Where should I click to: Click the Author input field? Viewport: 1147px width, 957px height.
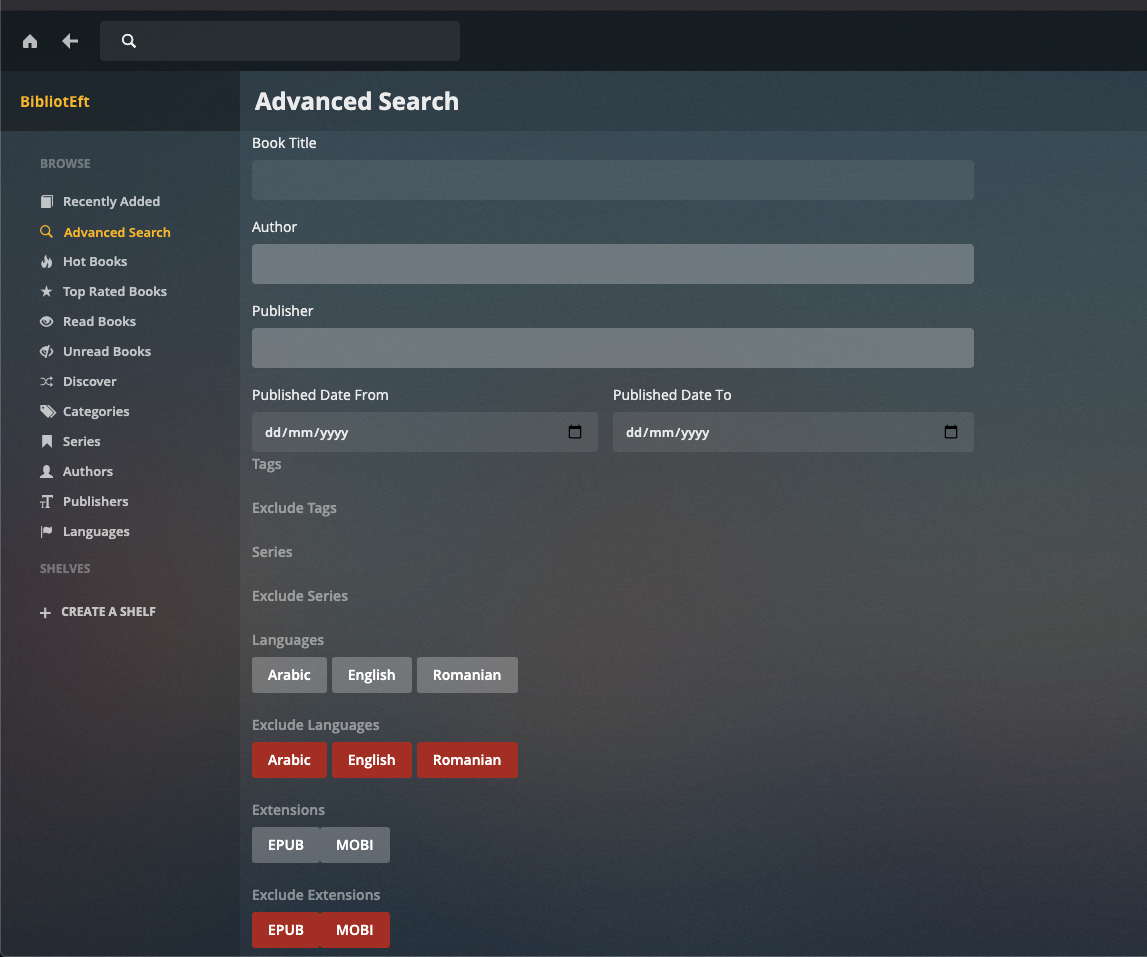click(x=613, y=264)
